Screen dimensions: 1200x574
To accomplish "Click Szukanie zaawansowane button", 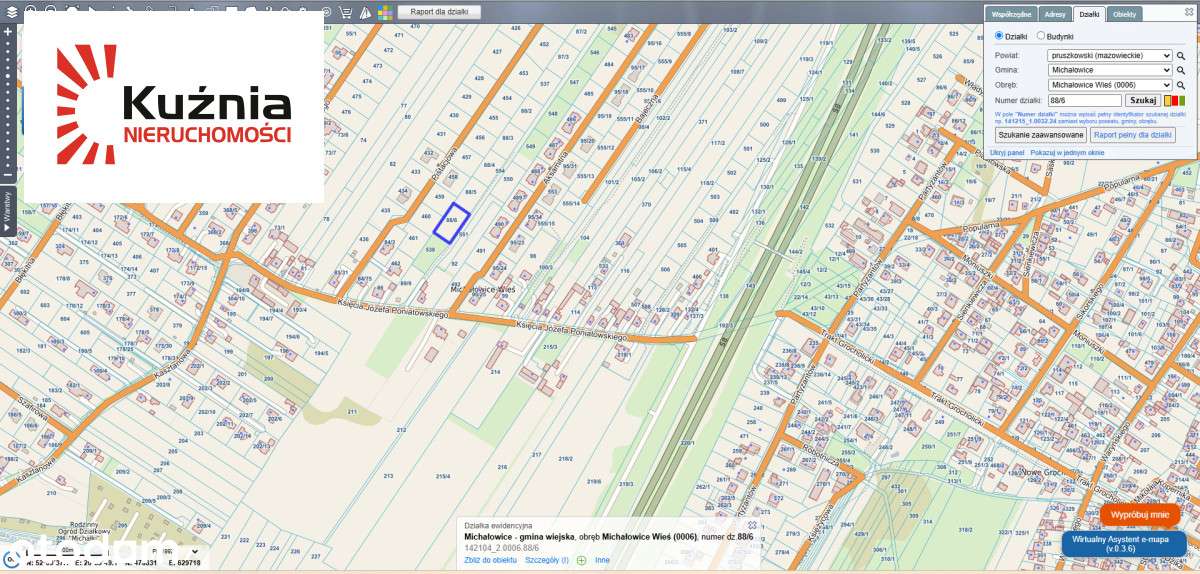I will pos(1040,134).
